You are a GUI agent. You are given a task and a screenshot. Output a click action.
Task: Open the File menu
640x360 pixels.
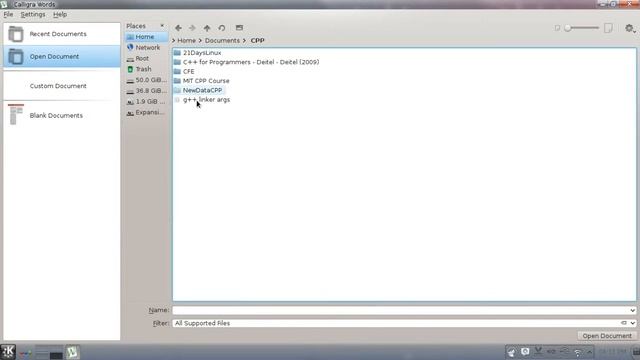[8, 14]
